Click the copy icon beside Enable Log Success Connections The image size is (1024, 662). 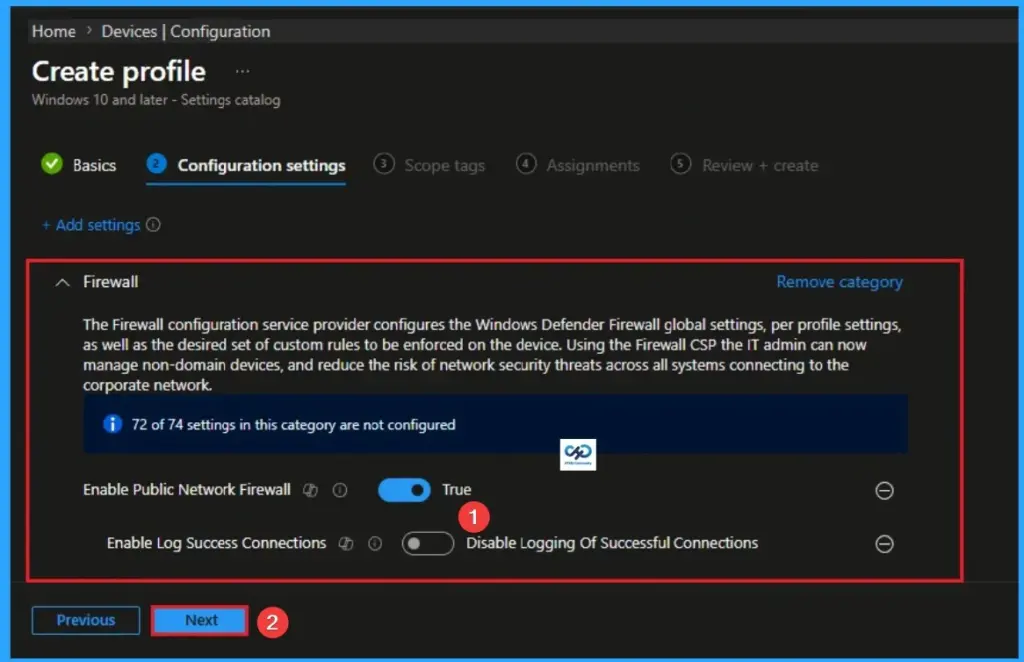pyautogui.click(x=346, y=543)
